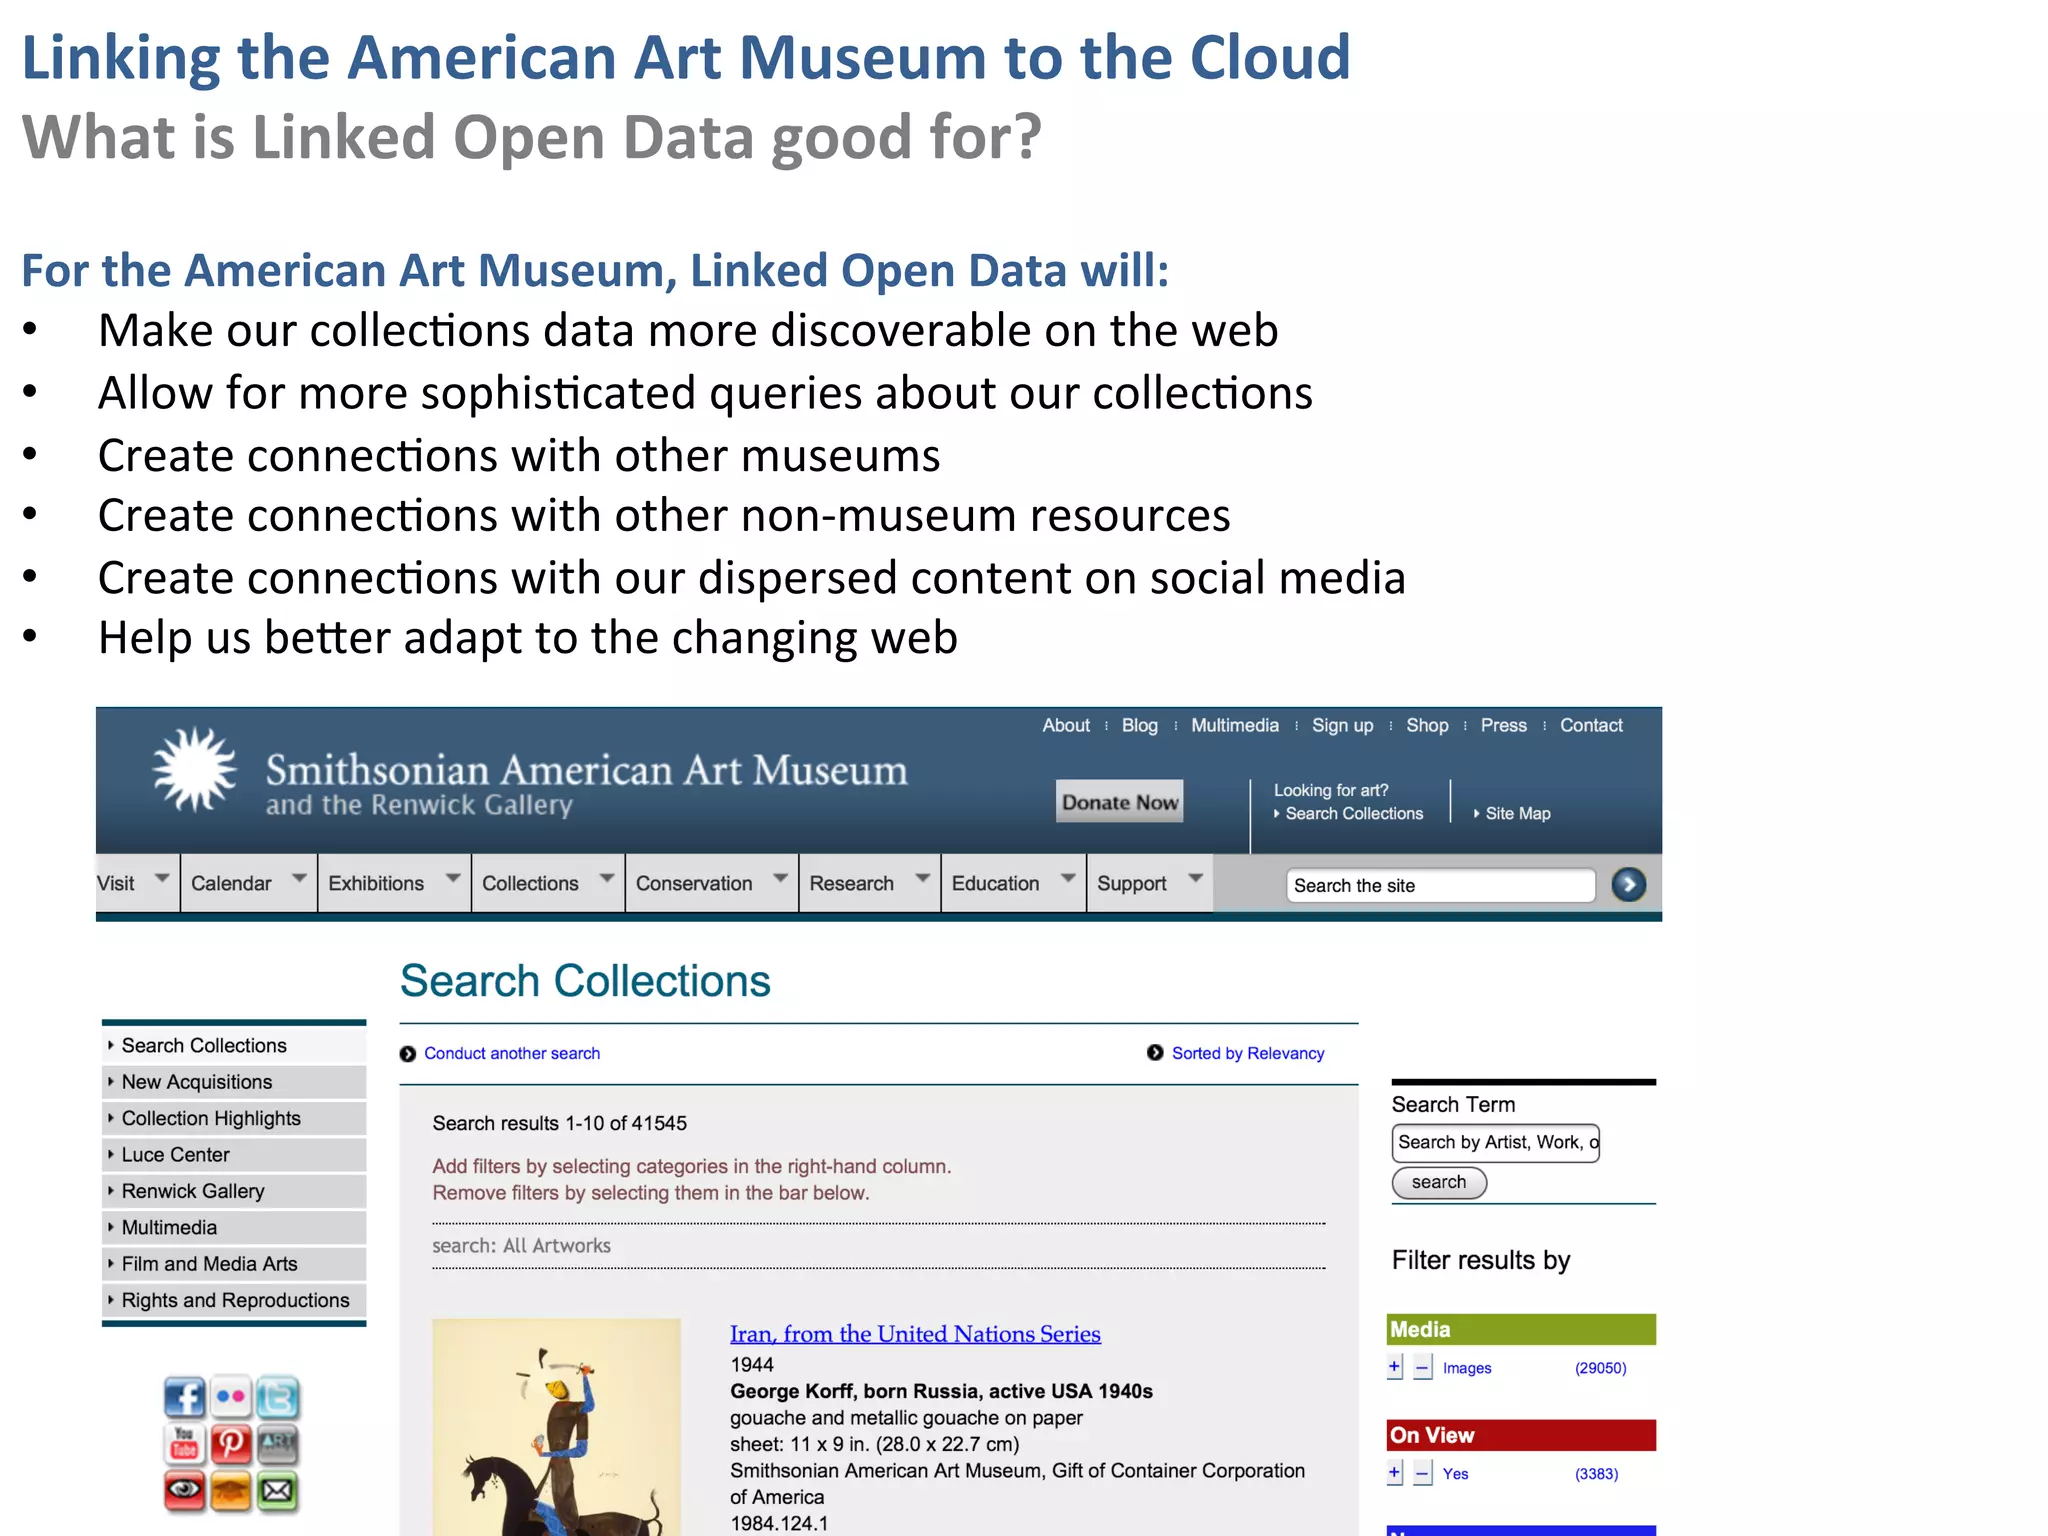Open the Twitter bird icon
Screen dimensions: 2048x1536
pos(277,1397)
